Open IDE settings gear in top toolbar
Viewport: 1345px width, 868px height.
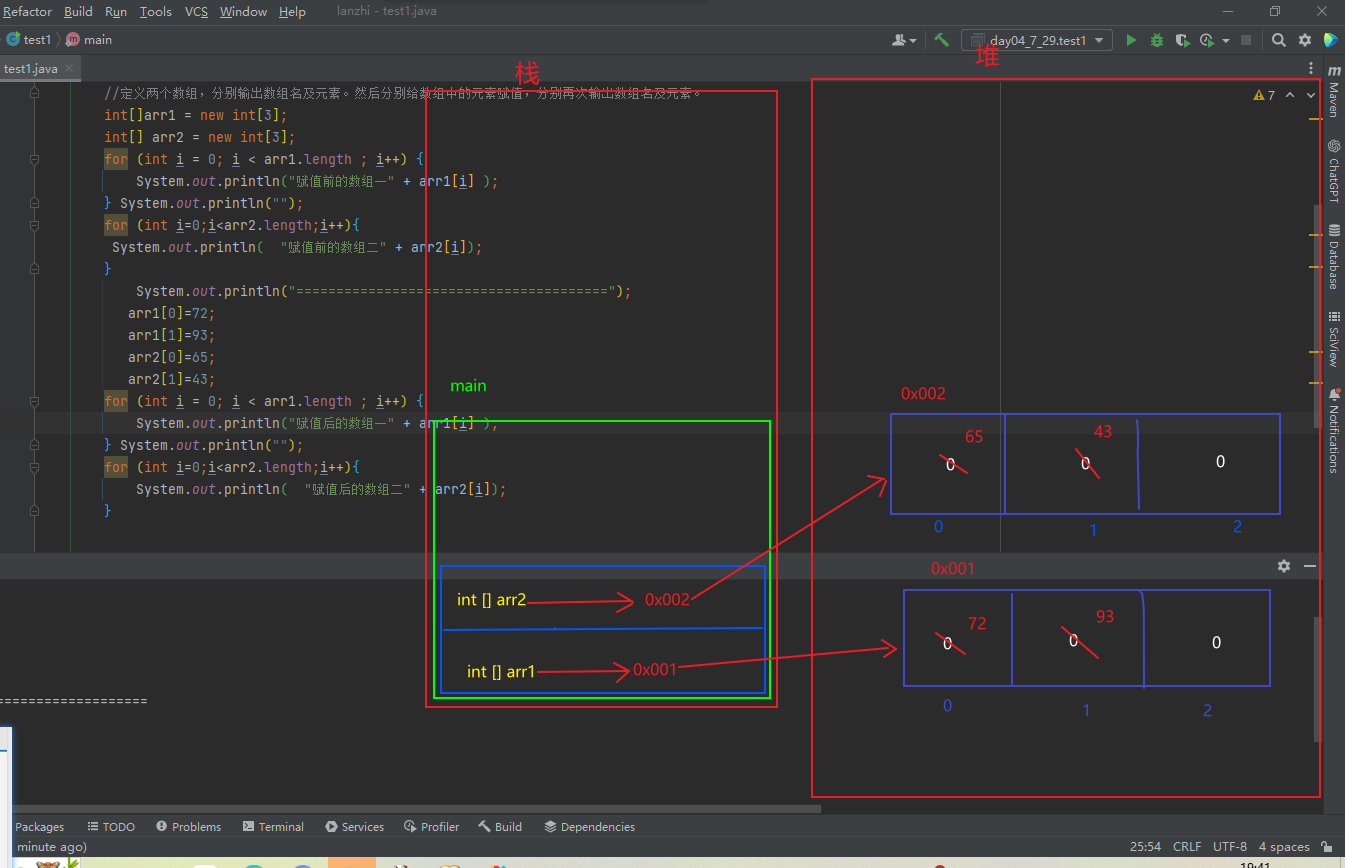(1305, 40)
